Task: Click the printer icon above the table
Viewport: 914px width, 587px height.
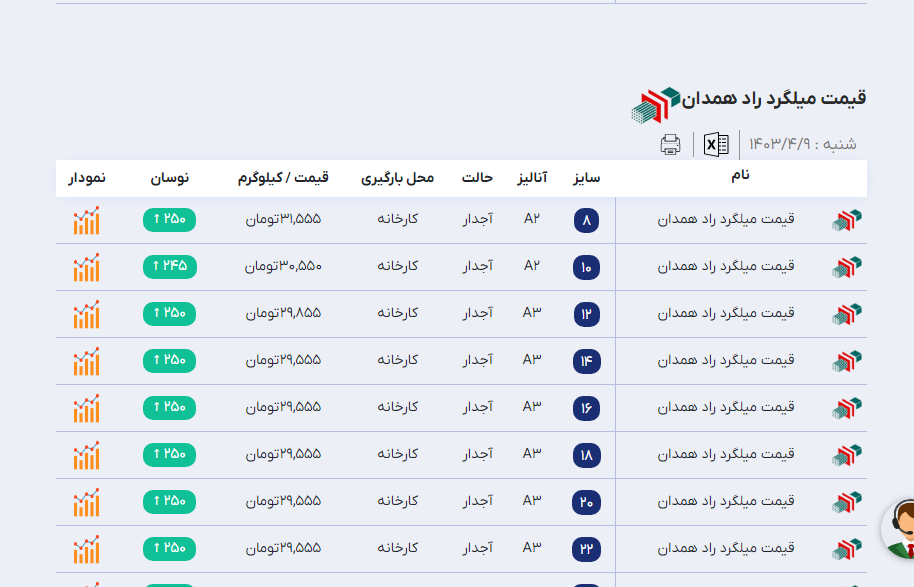Action: [x=670, y=145]
